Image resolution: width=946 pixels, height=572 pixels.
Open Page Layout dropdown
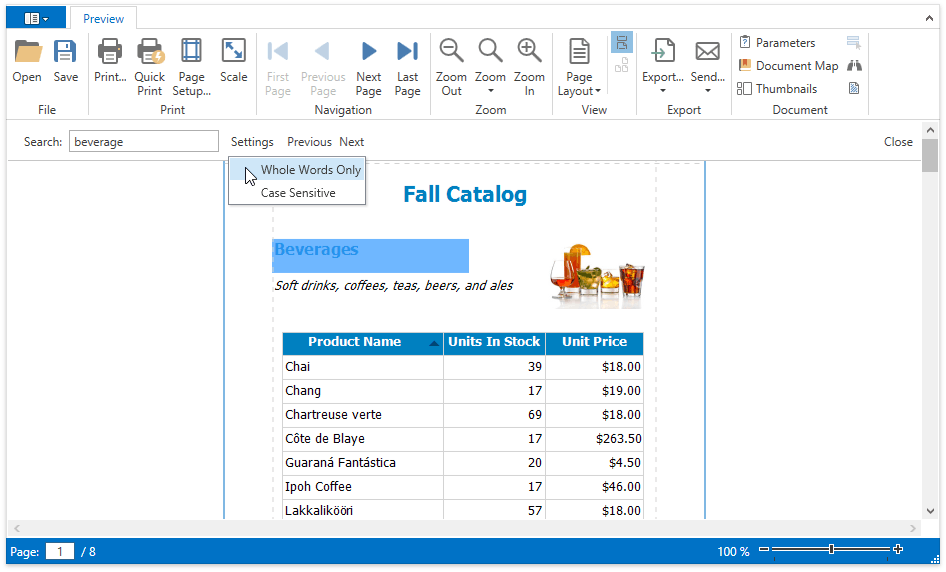(579, 66)
